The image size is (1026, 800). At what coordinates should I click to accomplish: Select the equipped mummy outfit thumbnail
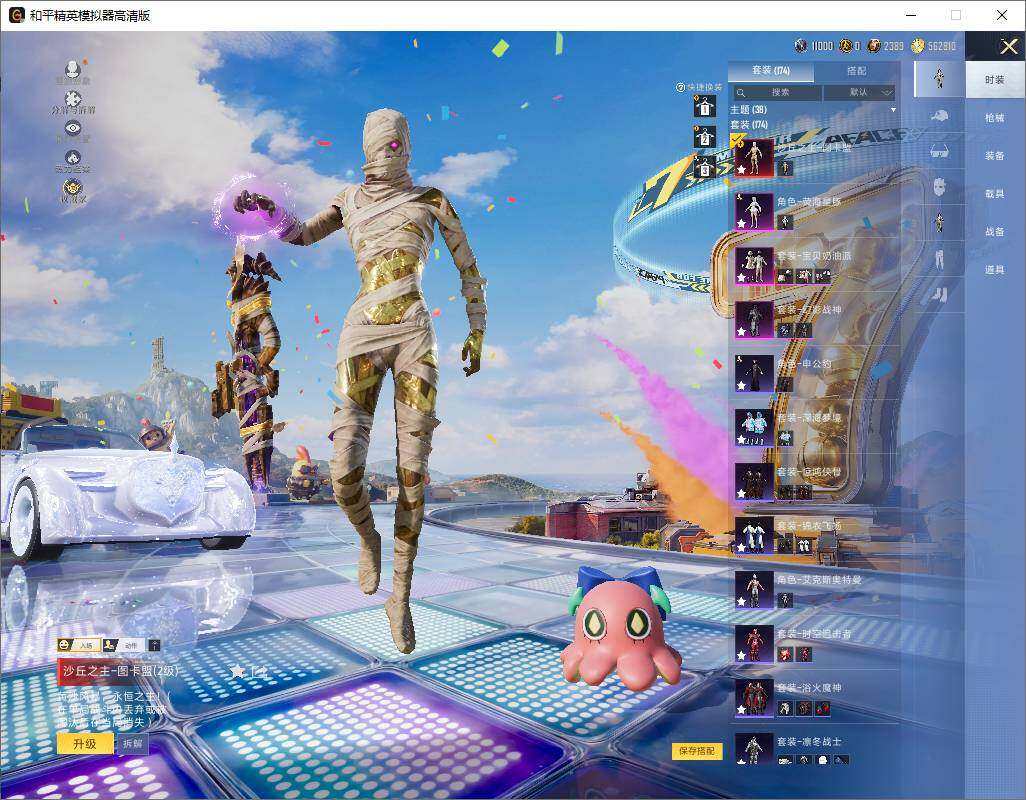click(x=754, y=158)
